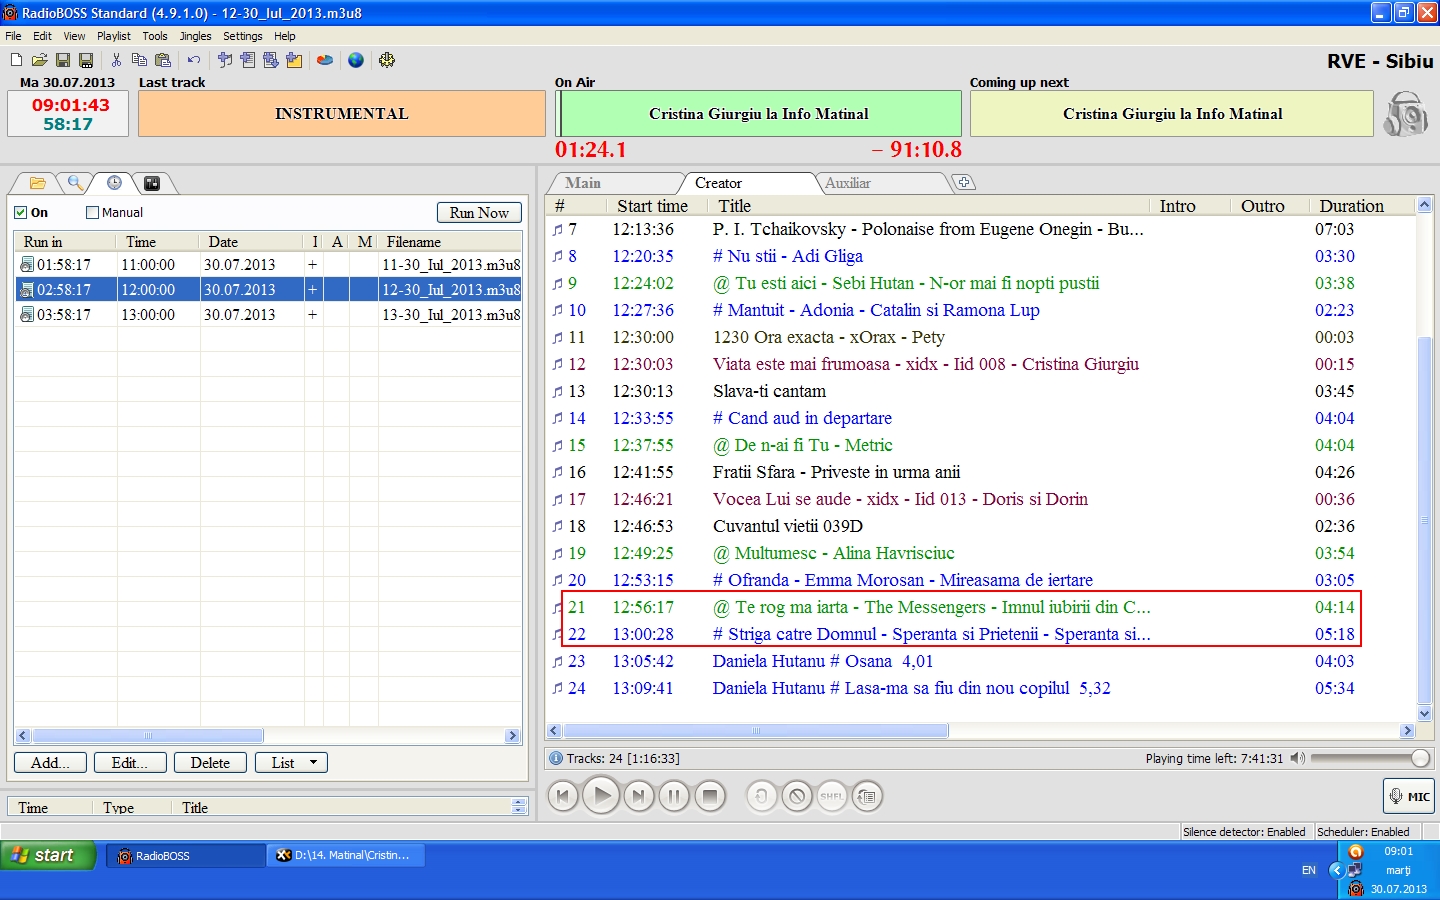Toggle the stop-after-track no-entry button
The image size is (1440, 900).
point(797,796)
